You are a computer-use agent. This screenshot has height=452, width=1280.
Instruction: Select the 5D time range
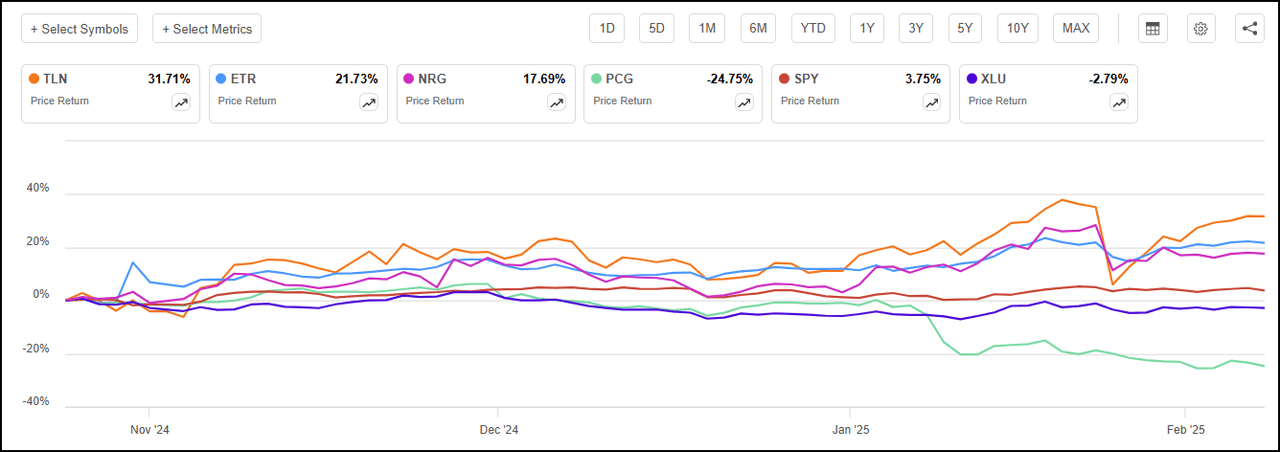(x=657, y=29)
